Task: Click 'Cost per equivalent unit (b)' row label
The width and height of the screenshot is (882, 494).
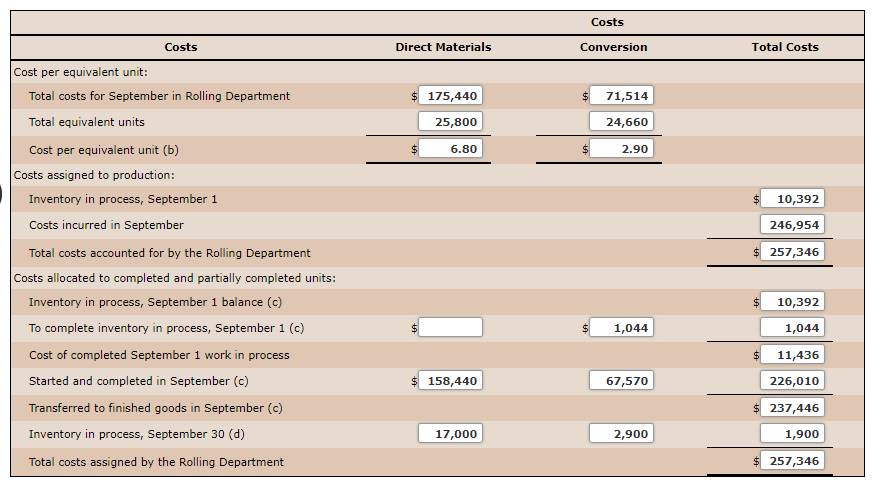Action: 104,150
